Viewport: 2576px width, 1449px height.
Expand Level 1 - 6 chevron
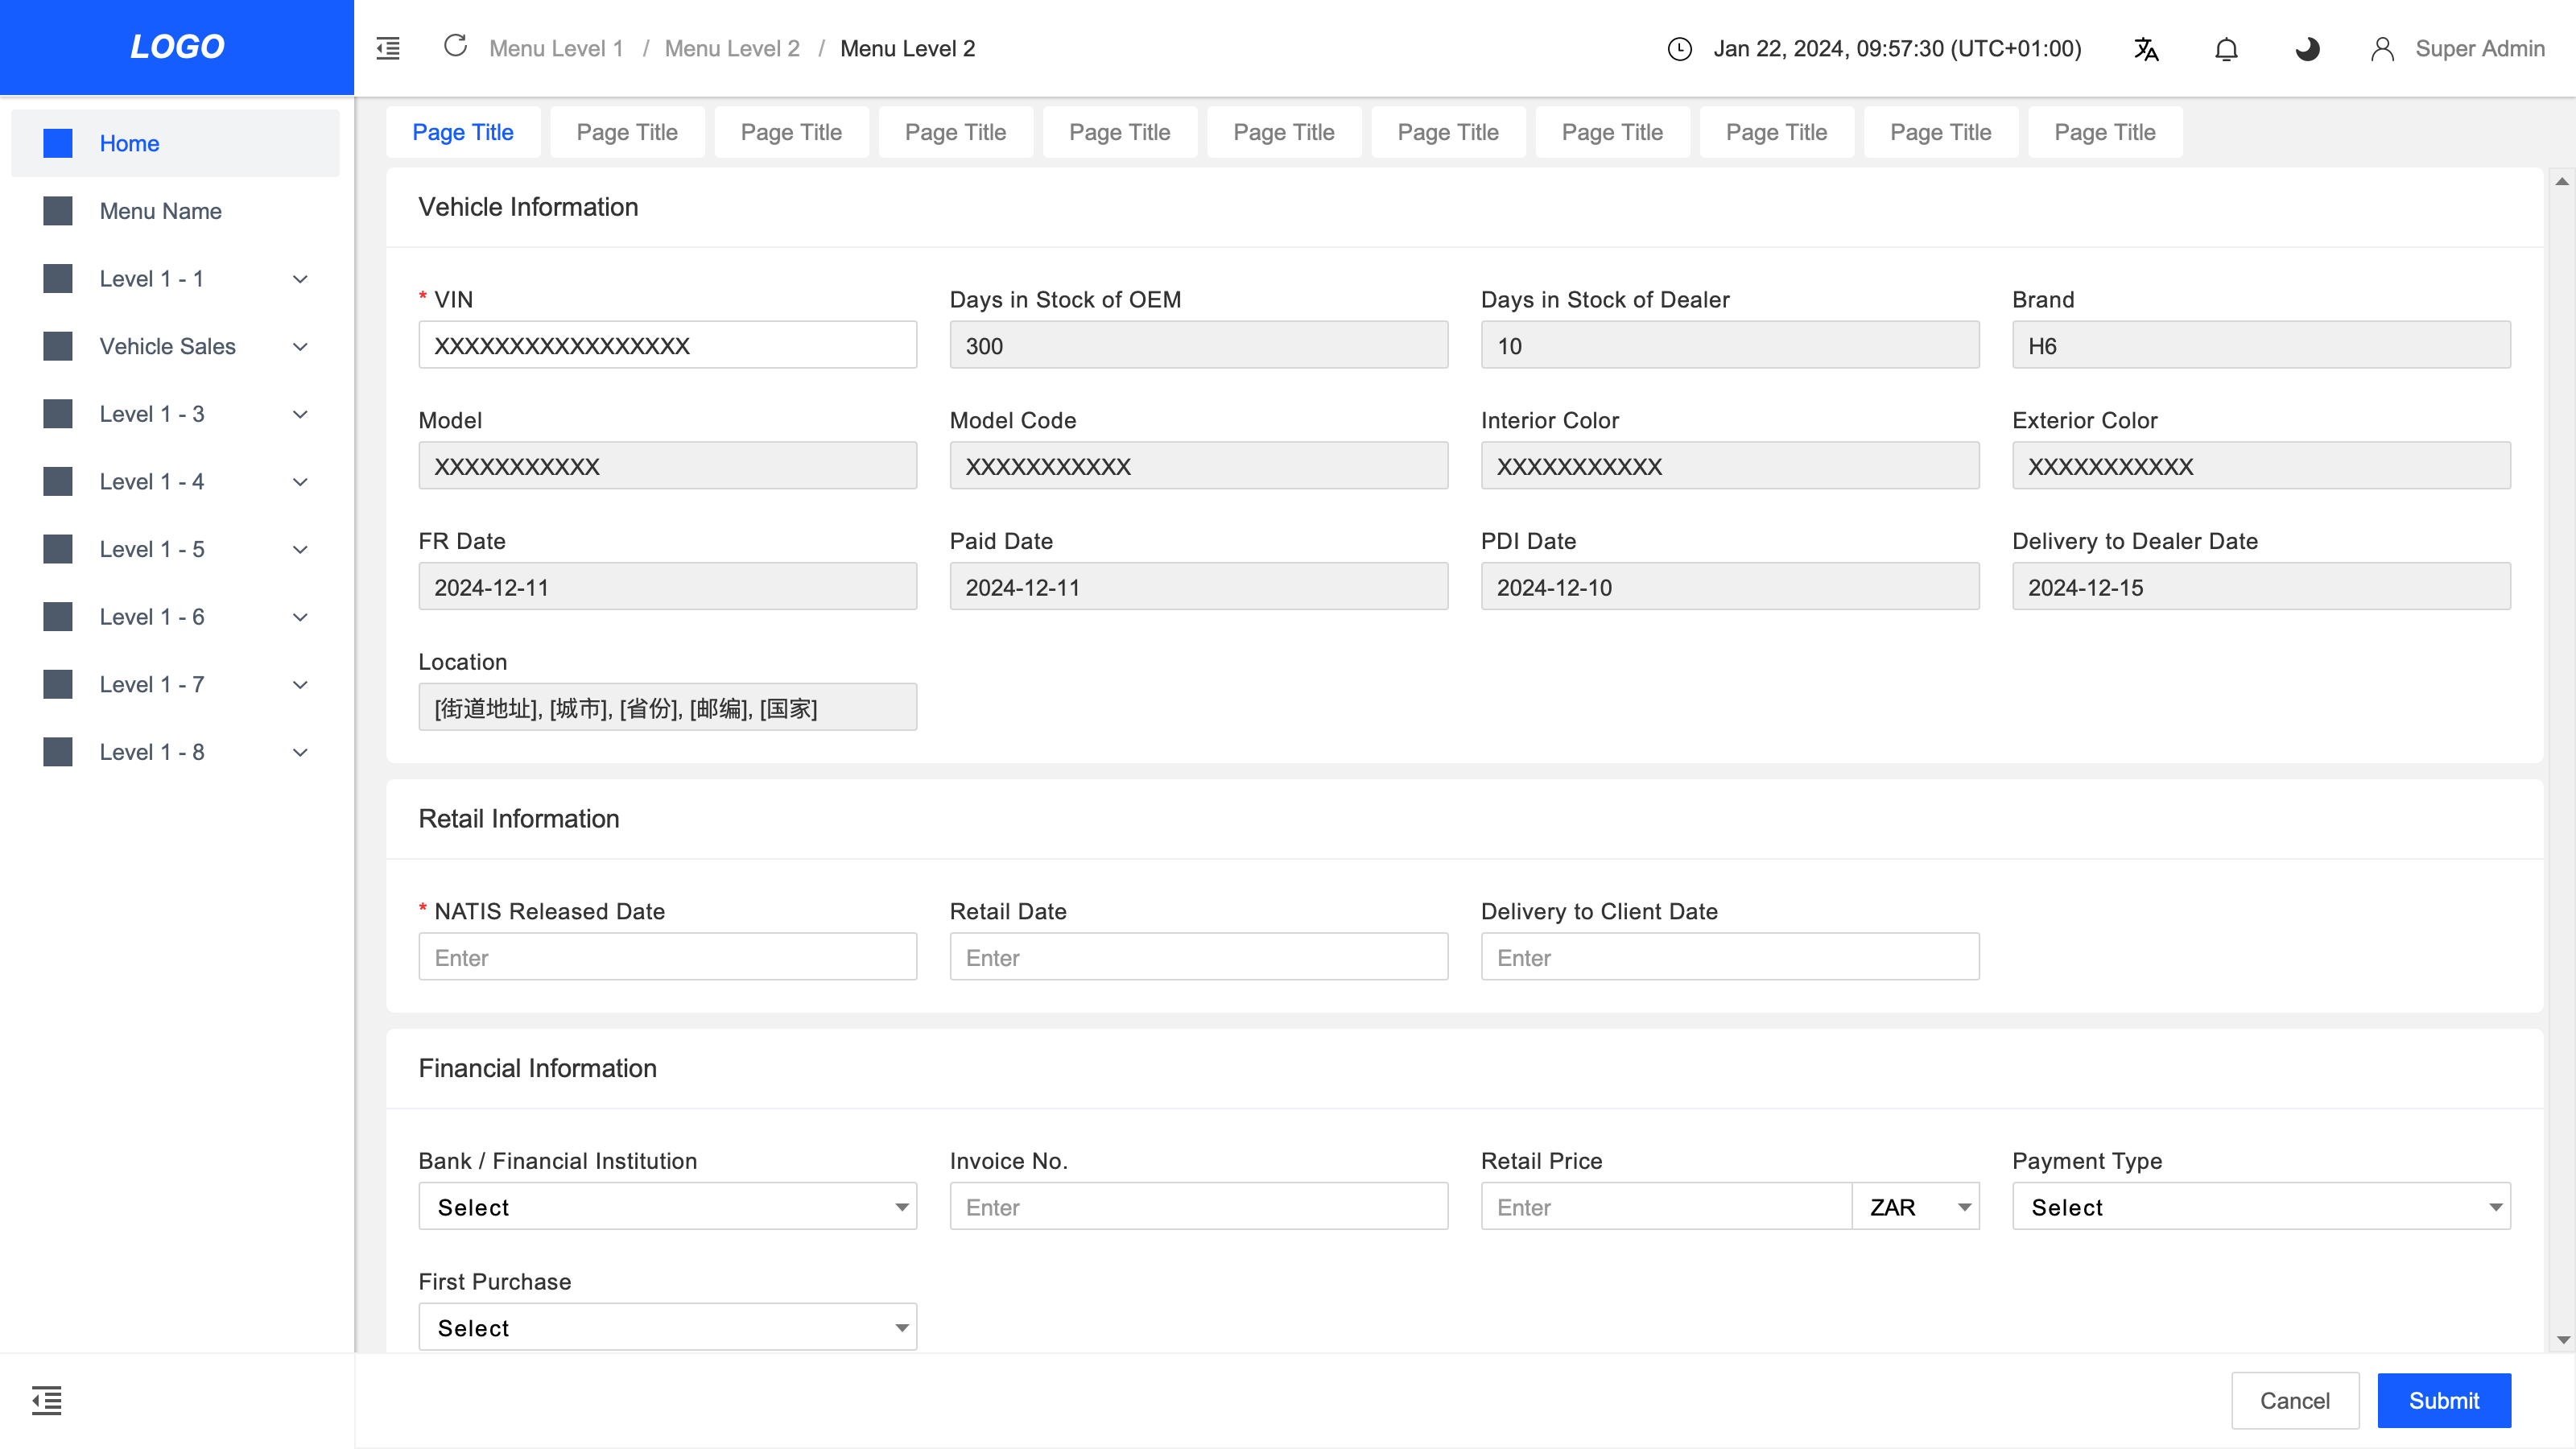pos(300,617)
